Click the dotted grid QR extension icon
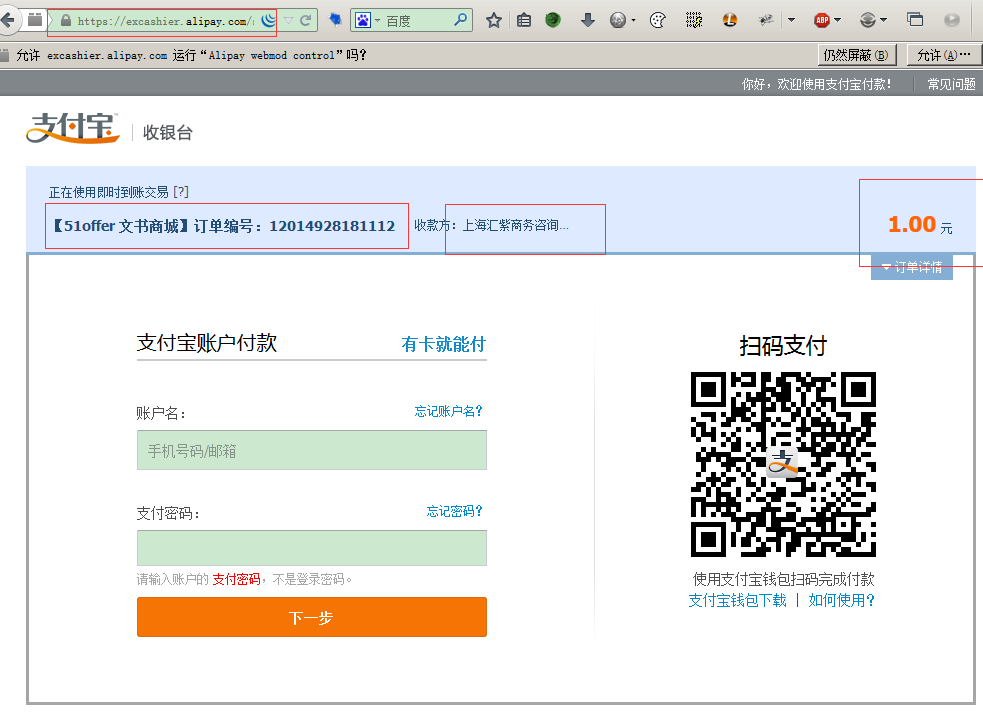Screen dimensions: 983x715 pyautogui.click(x=693, y=21)
